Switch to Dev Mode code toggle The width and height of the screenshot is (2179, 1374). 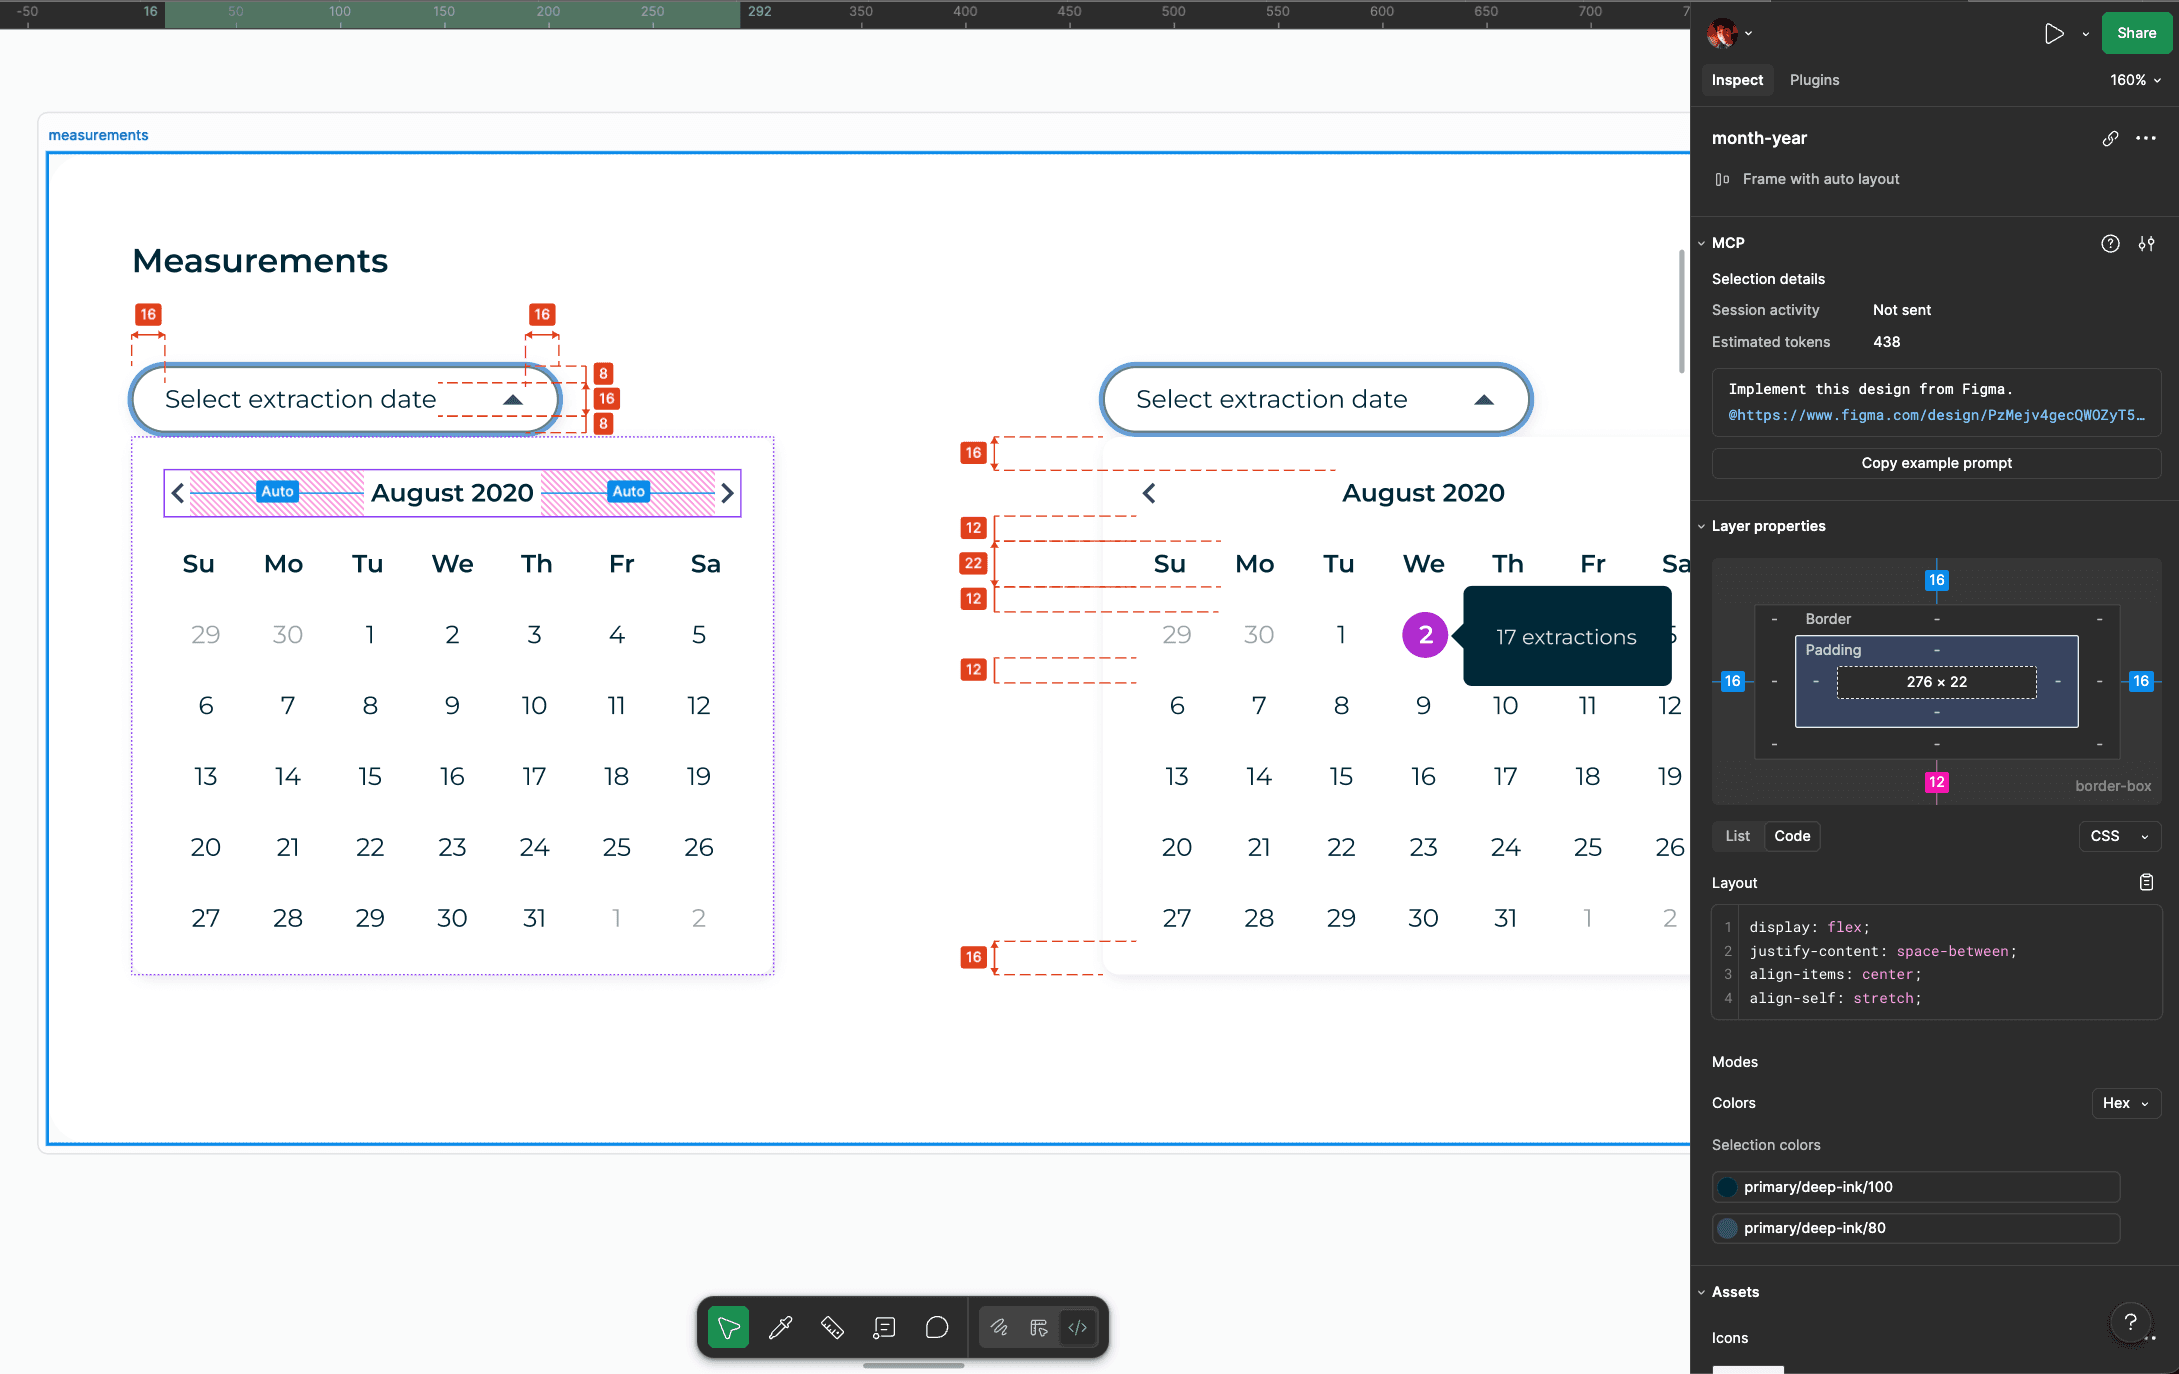point(1078,1328)
